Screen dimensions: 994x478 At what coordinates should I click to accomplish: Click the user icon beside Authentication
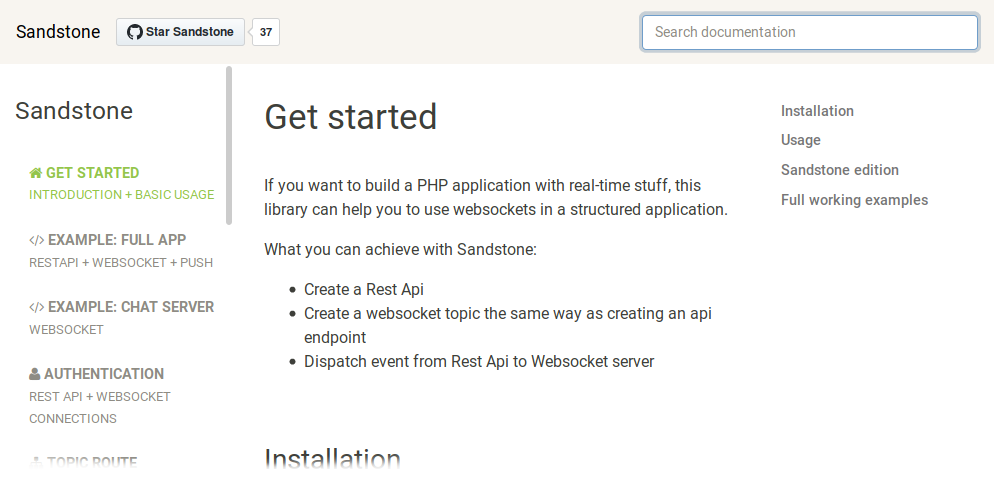point(35,374)
